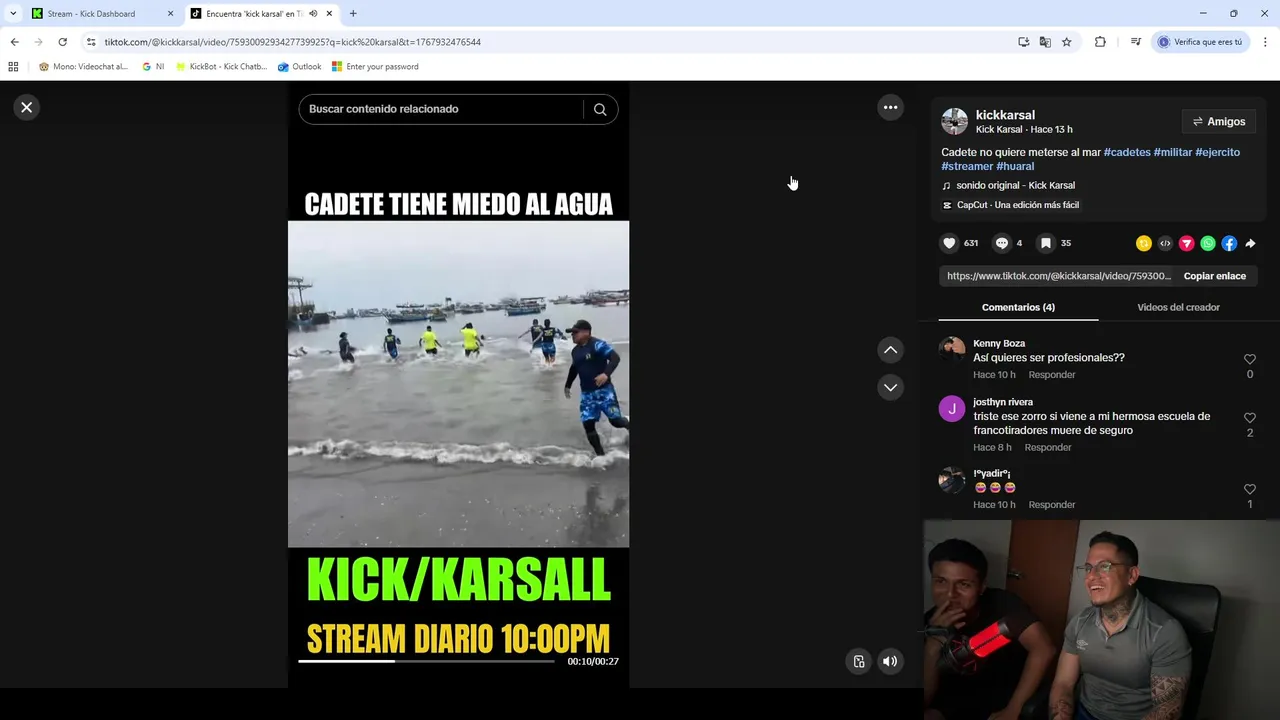Image resolution: width=1280 pixels, height=720 pixels.
Task: Toggle the auto-scroll icon beside volume
Action: coord(859,661)
